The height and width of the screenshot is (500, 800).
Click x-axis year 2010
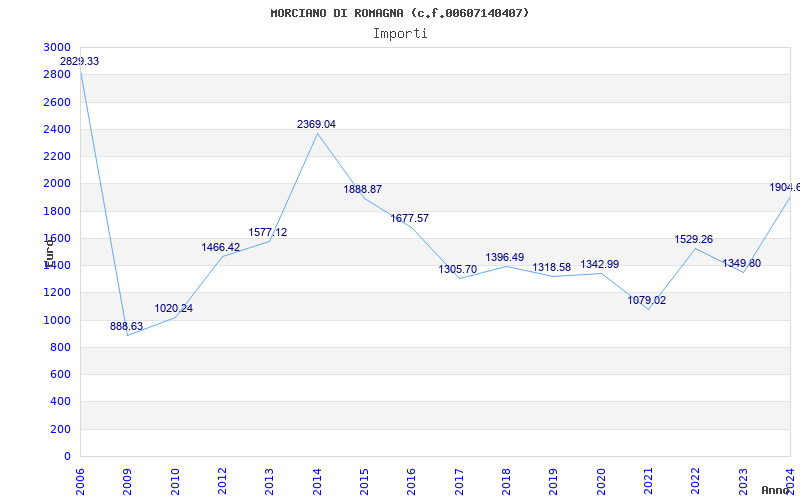click(x=174, y=482)
